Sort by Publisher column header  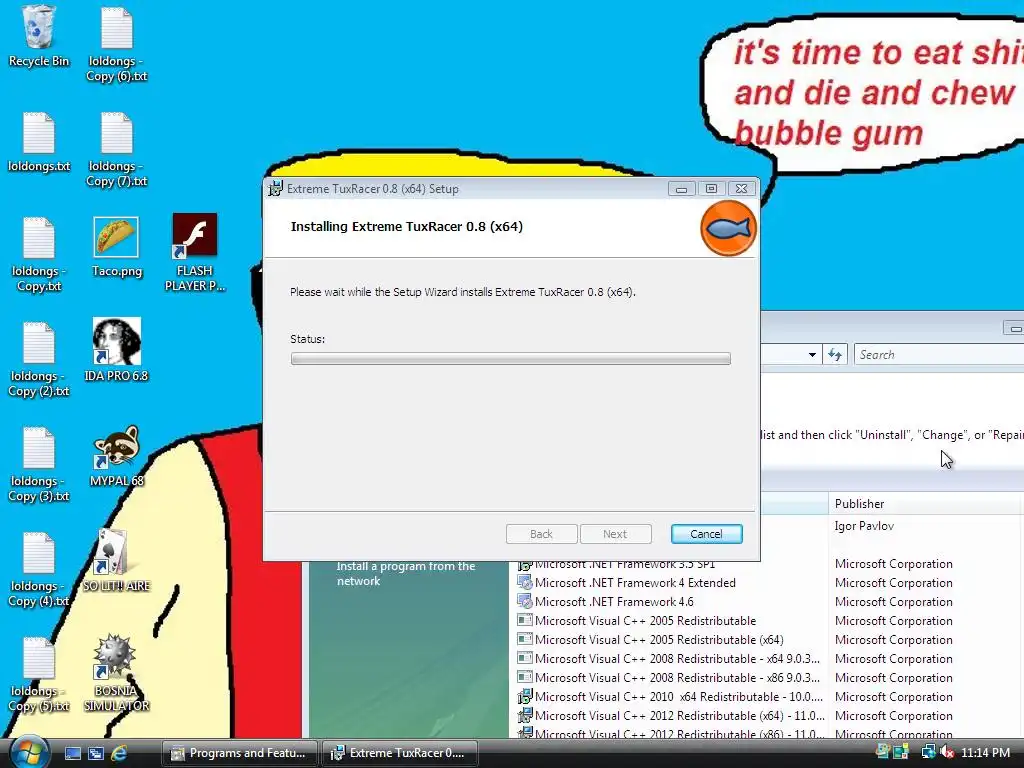point(925,504)
